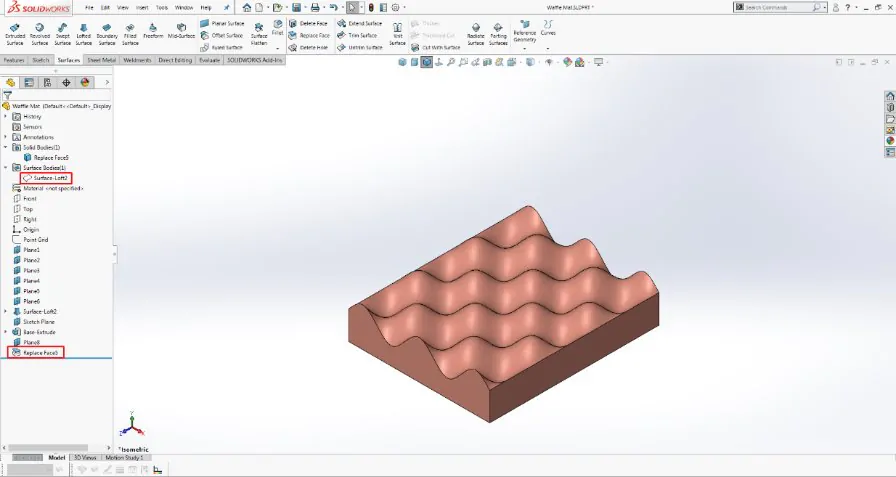Viewport: 896px width, 477px height.
Task: Collapse the Surface Bodies(1) folder
Action: click(6, 168)
